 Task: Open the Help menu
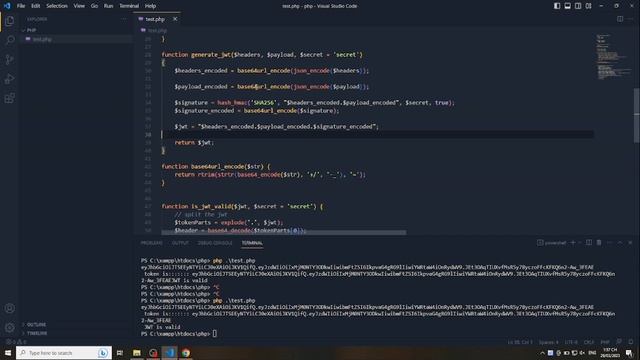[x=150, y=6]
